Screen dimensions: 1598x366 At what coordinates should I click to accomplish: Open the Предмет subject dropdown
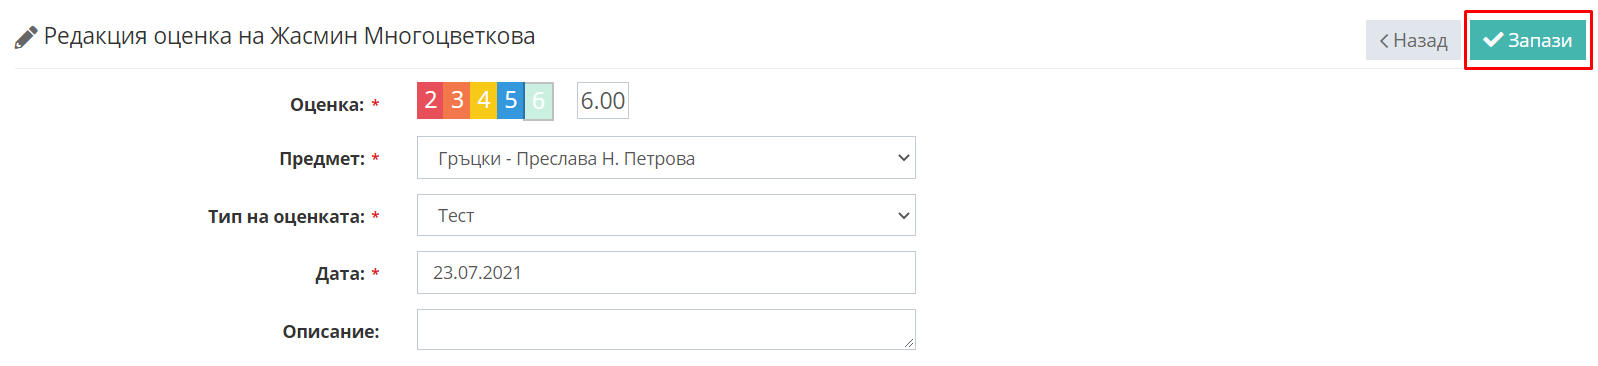(x=666, y=158)
